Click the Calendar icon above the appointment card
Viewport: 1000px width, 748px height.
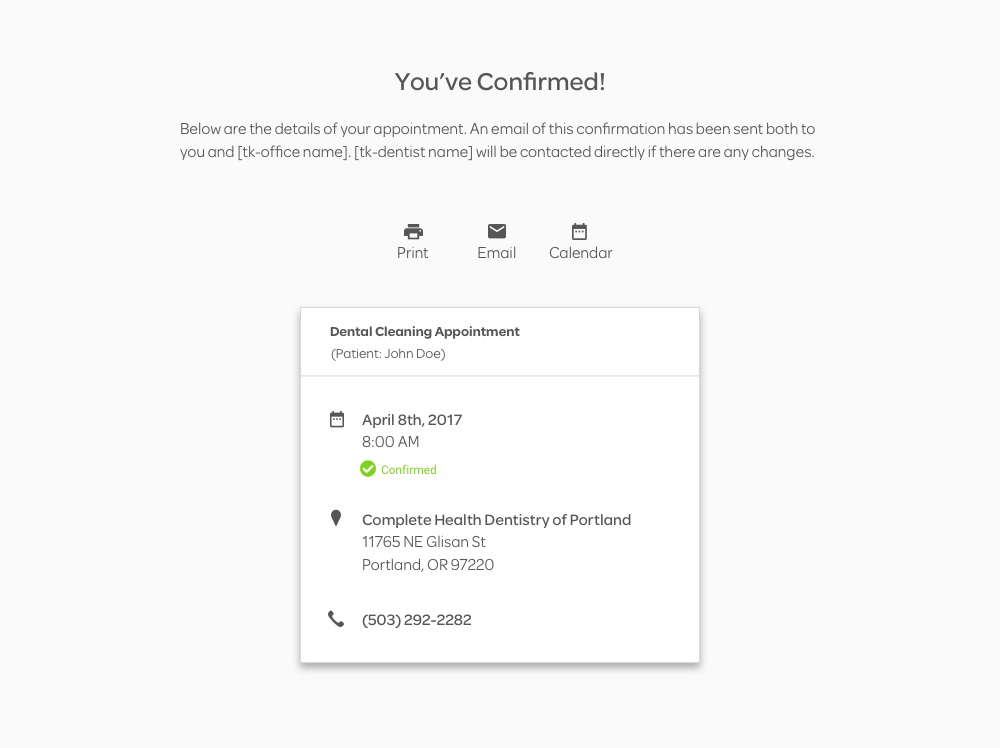click(579, 231)
